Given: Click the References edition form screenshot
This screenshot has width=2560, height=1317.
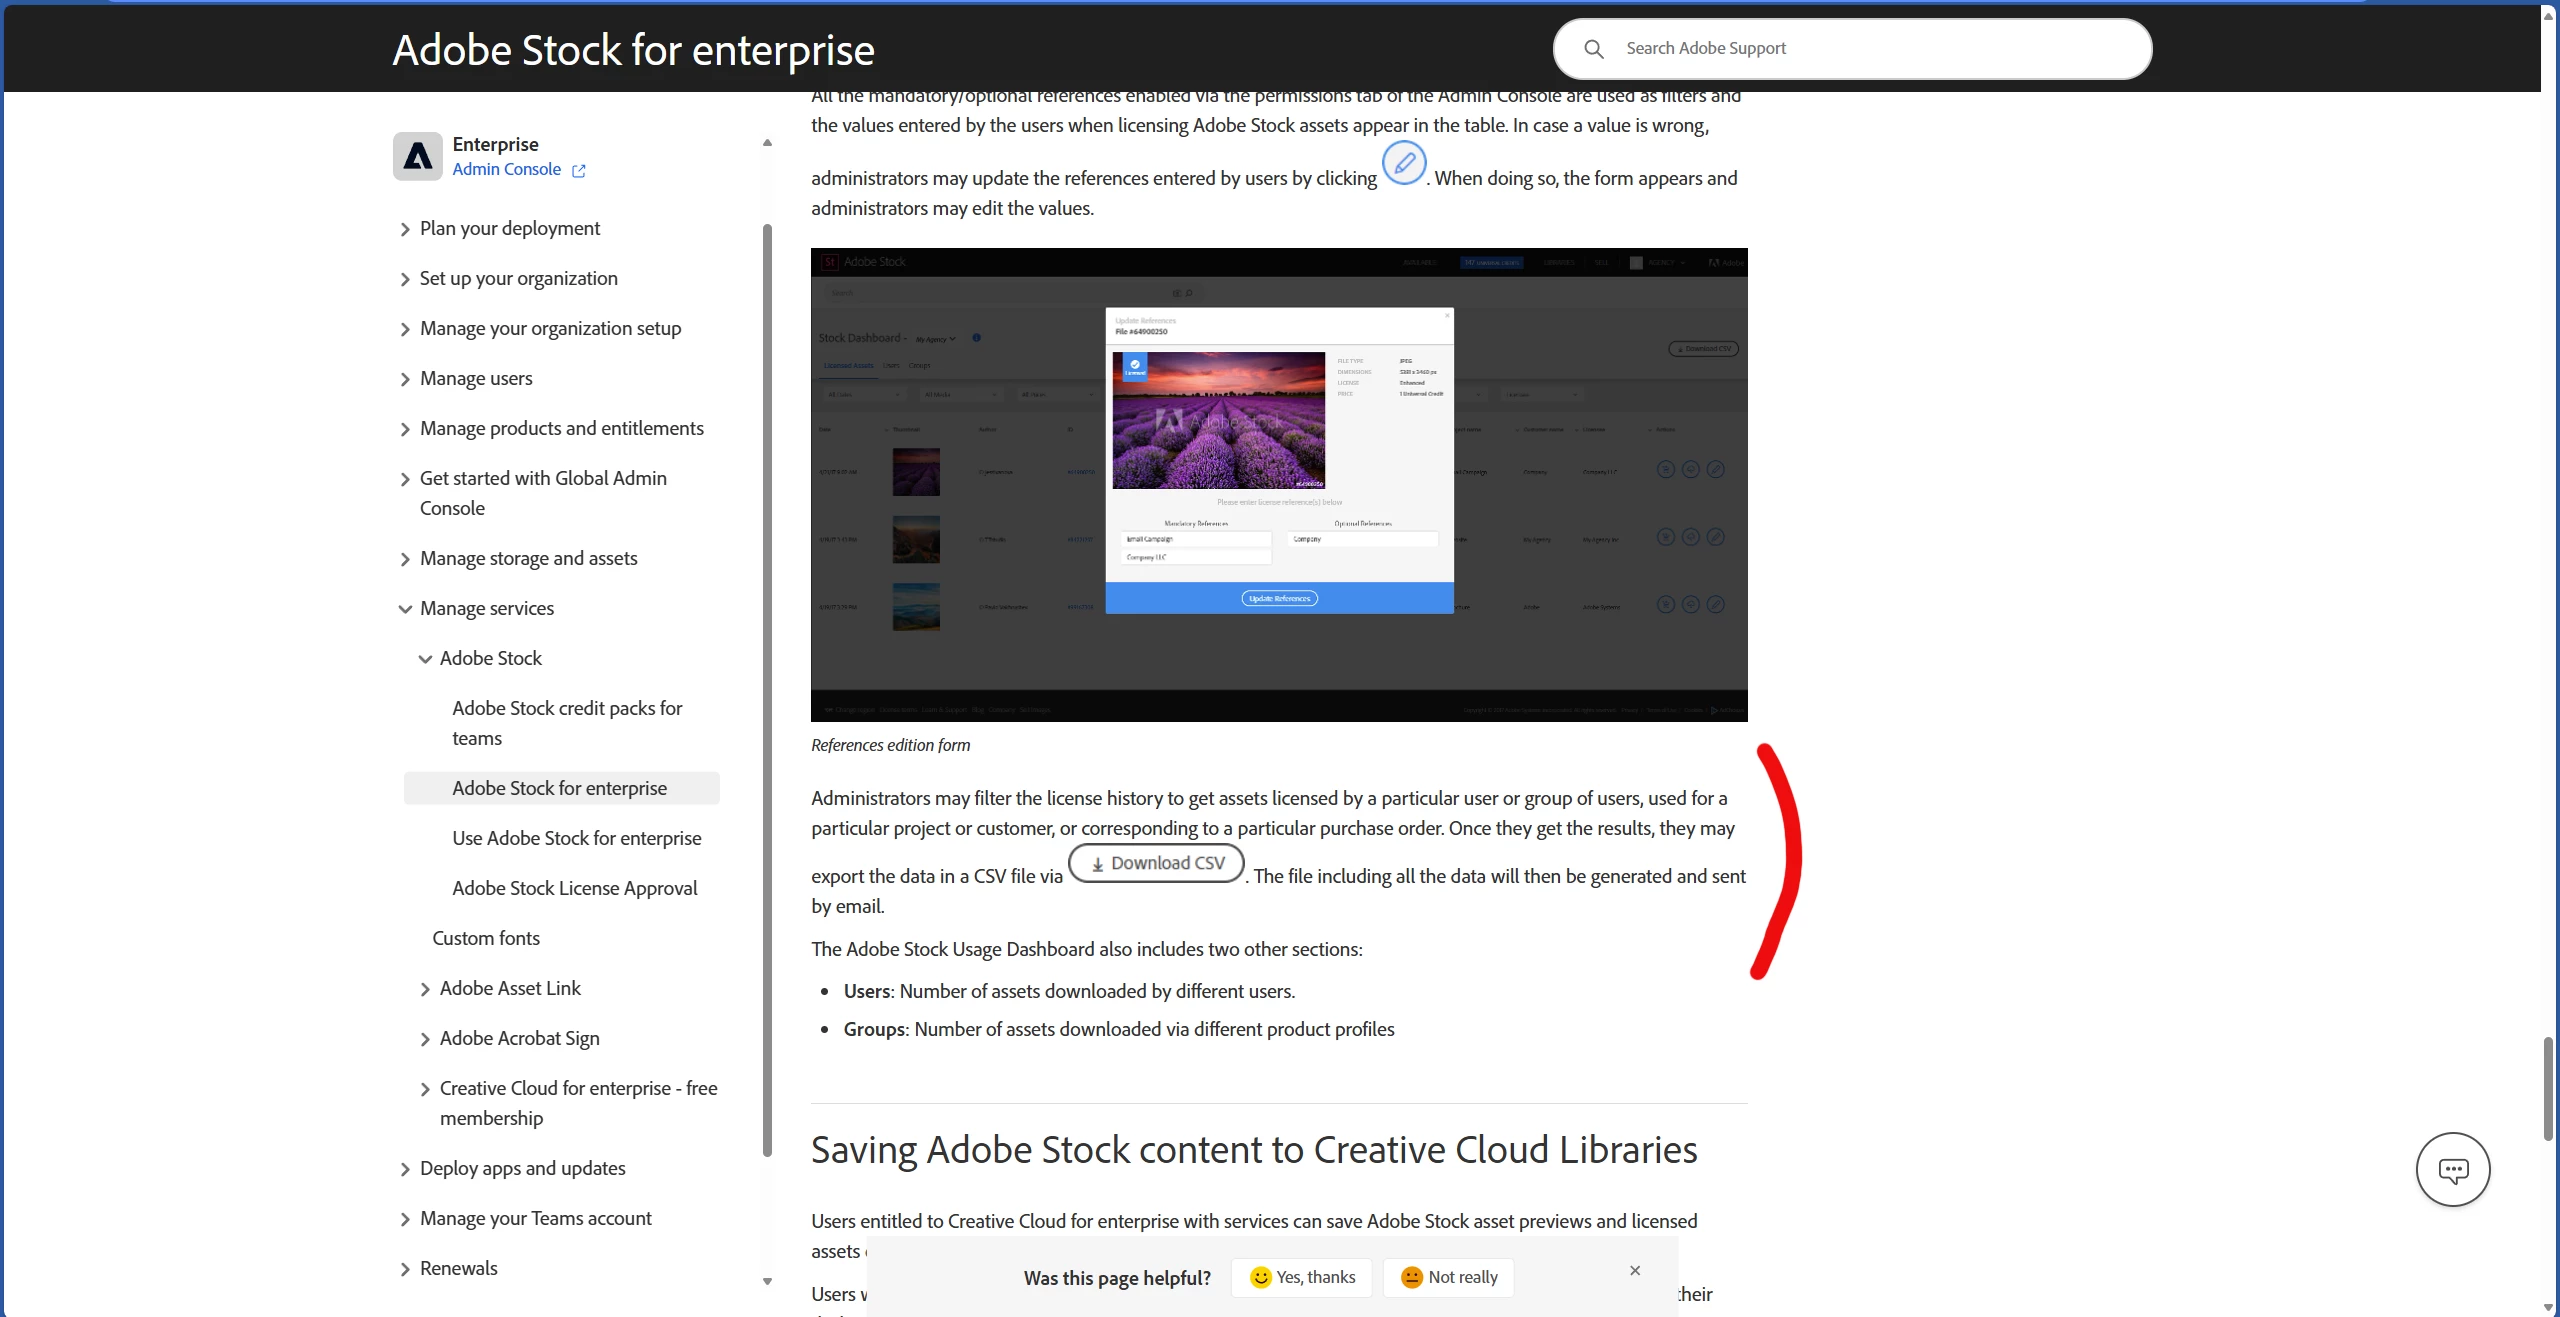Looking at the screenshot, I should 1278,485.
